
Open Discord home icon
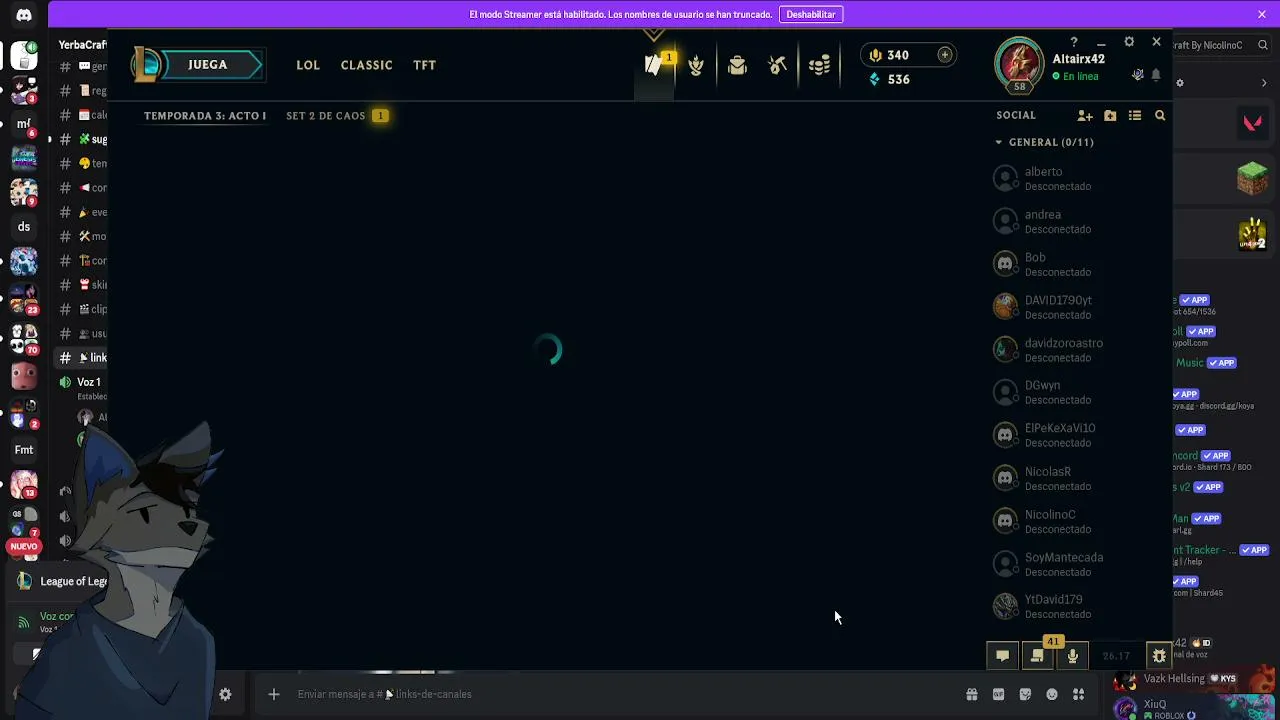[x=24, y=15]
